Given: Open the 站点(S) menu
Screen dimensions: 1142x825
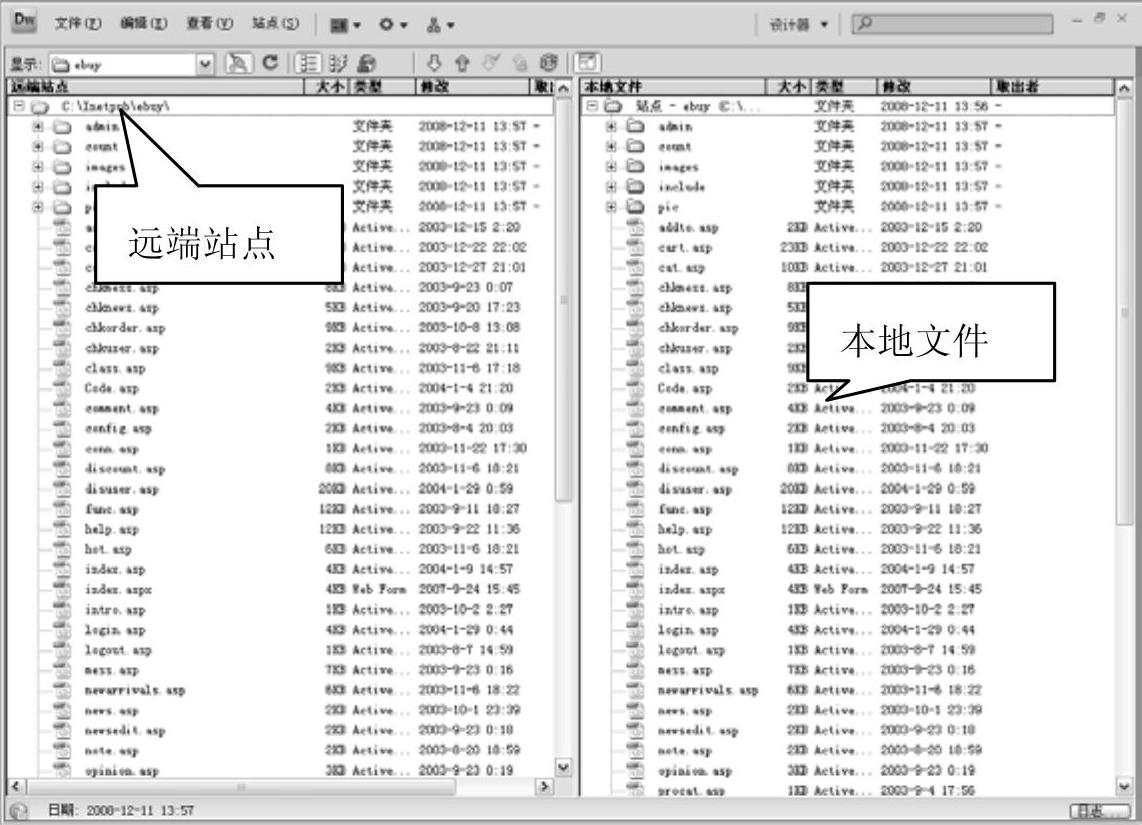Looking at the screenshot, I should 275,23.
